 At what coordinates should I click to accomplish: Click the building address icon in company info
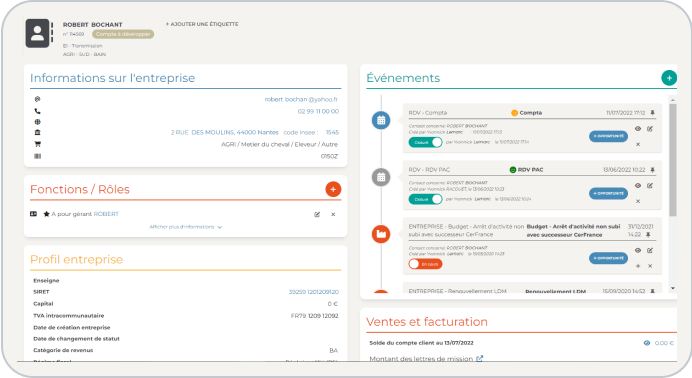click(38, 132)
